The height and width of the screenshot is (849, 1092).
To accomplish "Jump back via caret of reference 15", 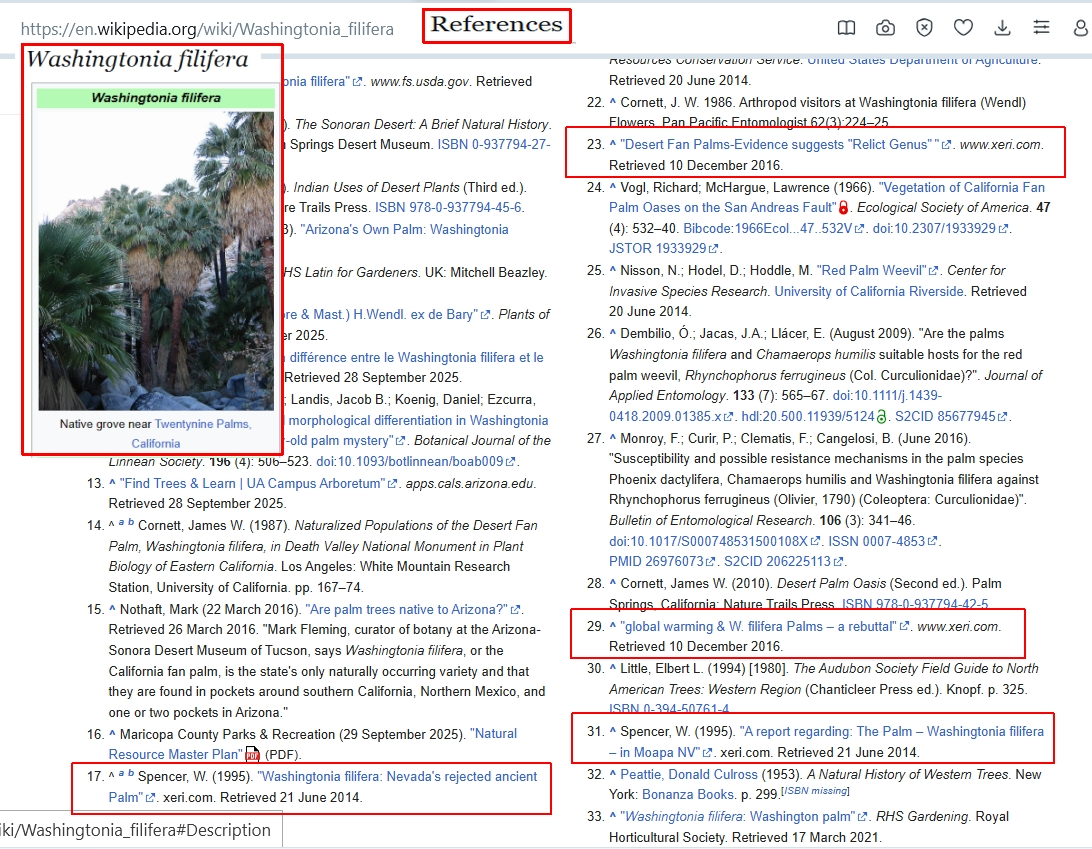I will pos(112,608).
